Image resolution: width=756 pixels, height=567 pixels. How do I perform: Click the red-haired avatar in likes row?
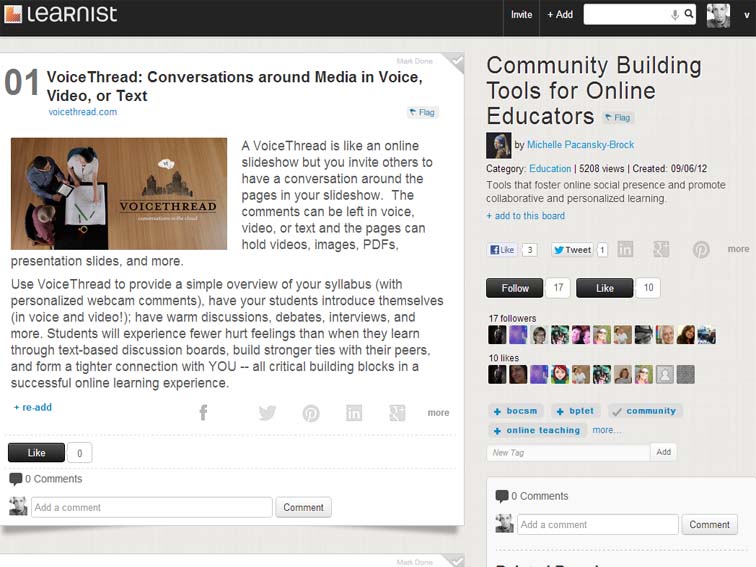click(x=560, y=374)
